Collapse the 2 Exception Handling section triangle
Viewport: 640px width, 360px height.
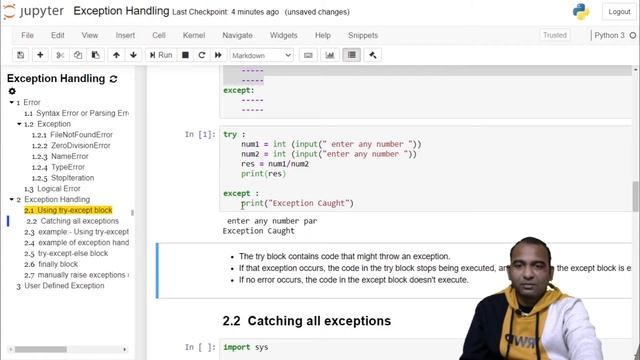pos(11,199)
